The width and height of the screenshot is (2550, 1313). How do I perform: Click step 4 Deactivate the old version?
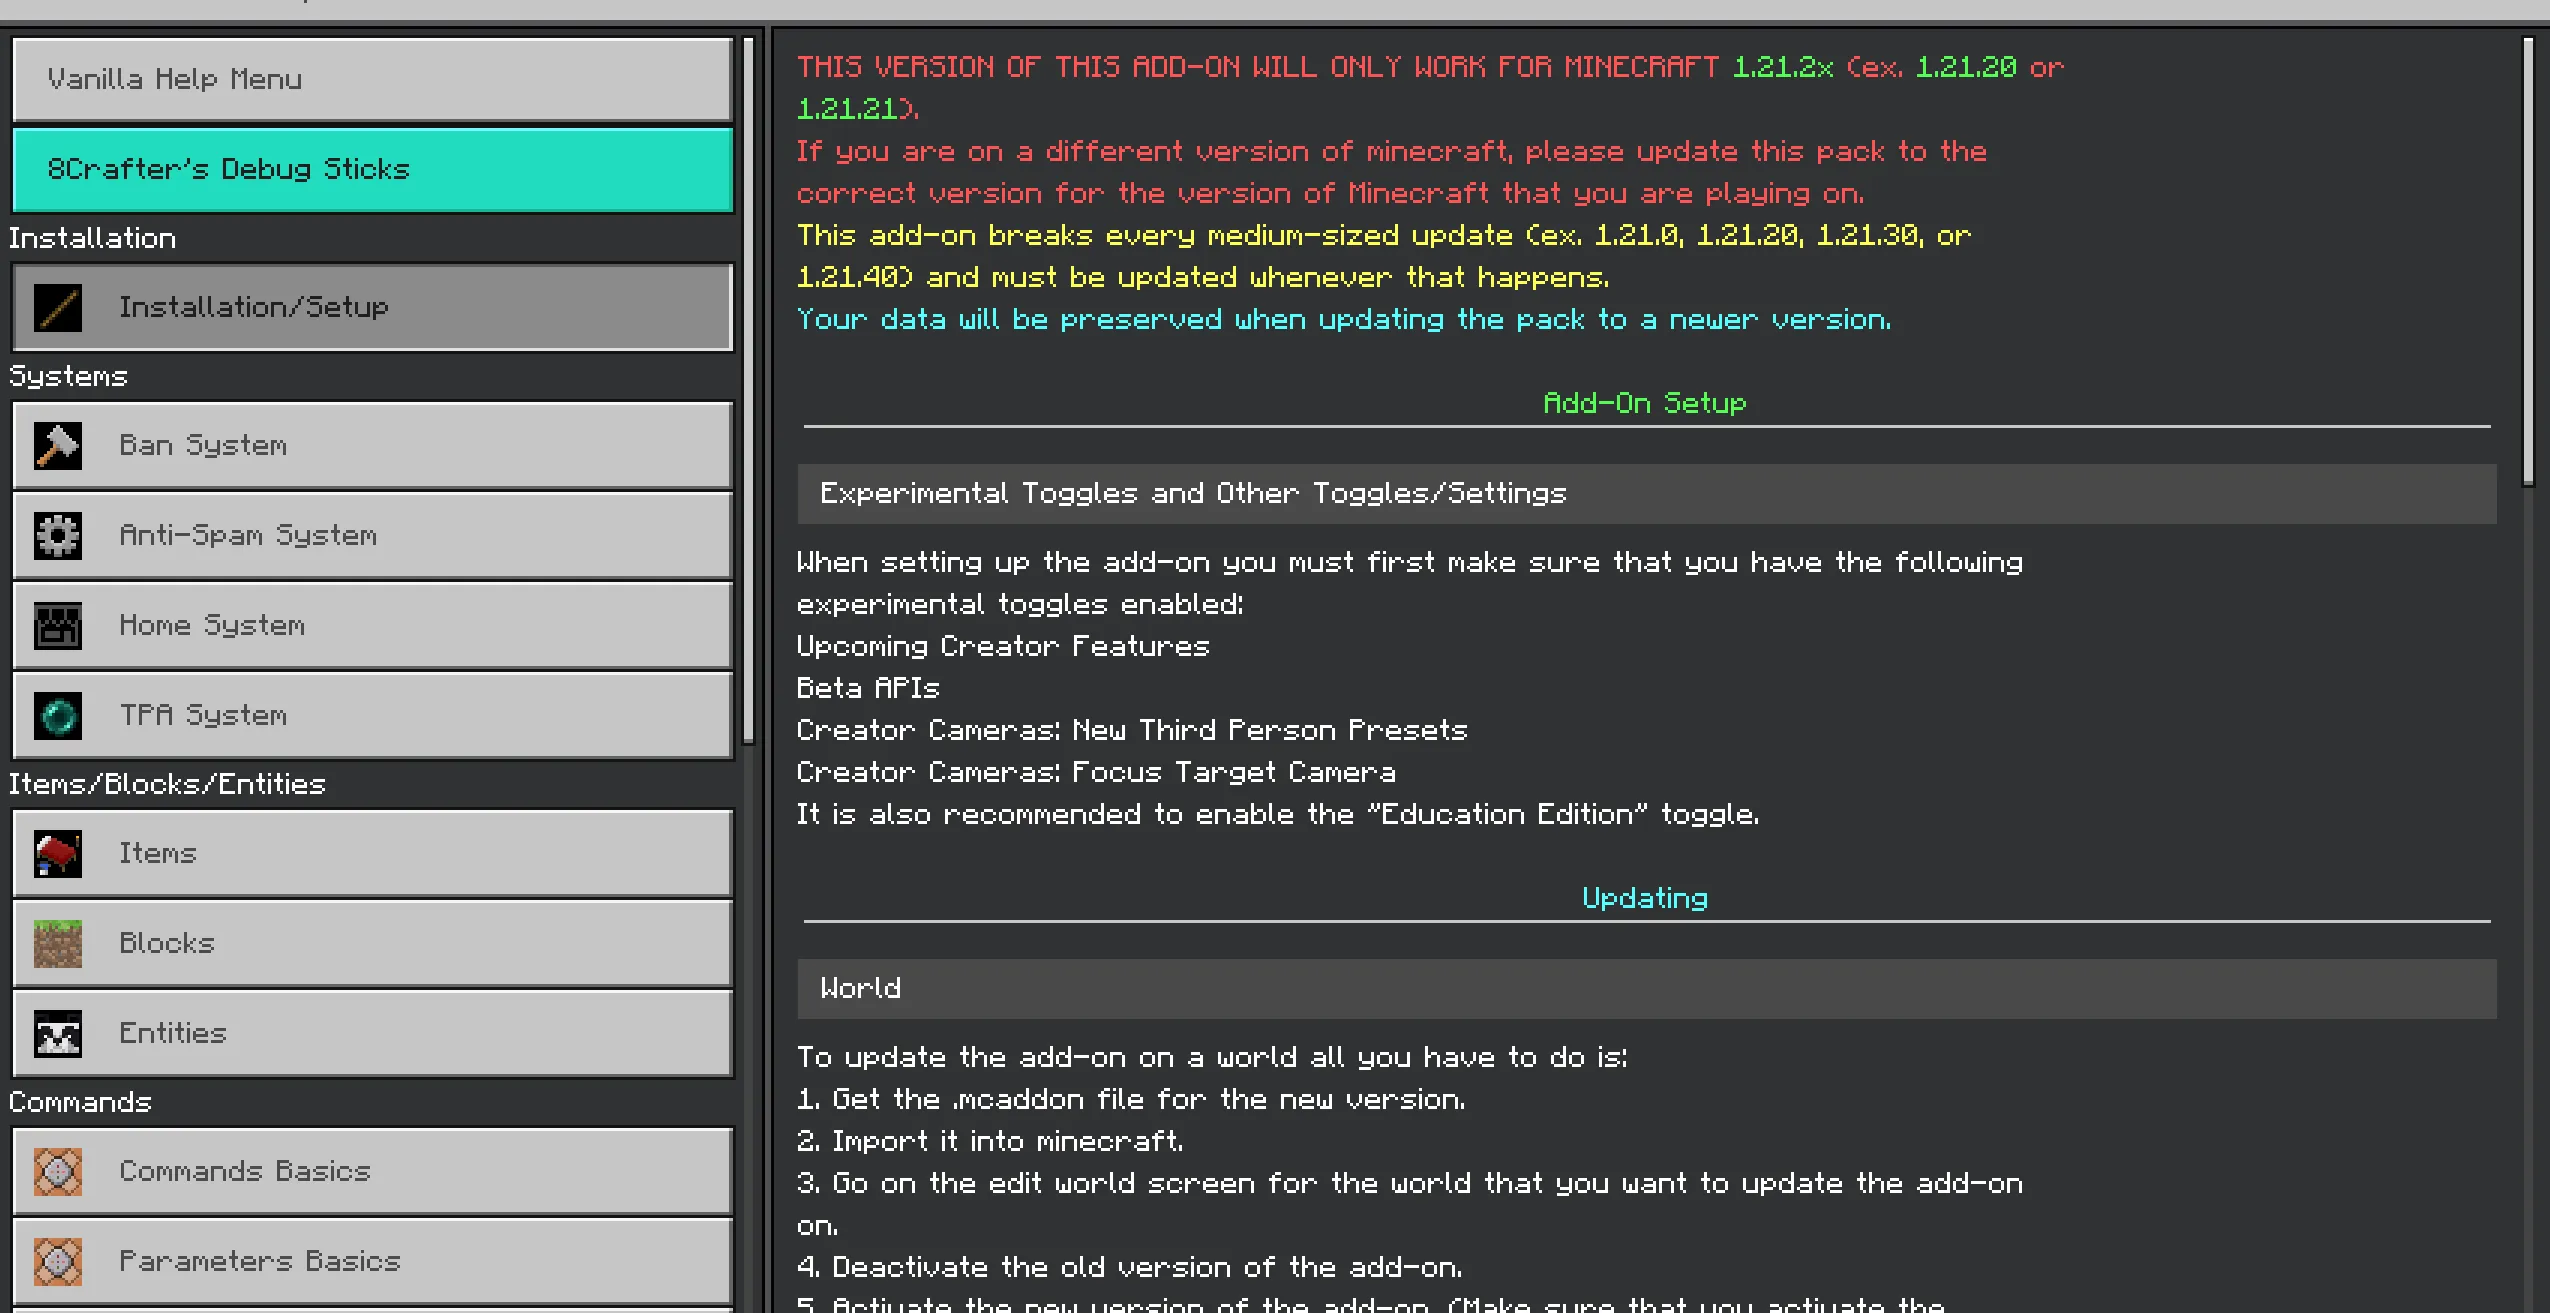pyautogui.click(x=1130, y=1267)
